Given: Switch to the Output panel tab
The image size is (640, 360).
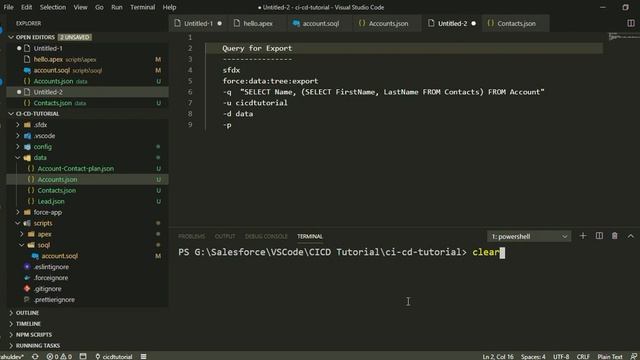Looking at the screenshot, I should (224, 236).
